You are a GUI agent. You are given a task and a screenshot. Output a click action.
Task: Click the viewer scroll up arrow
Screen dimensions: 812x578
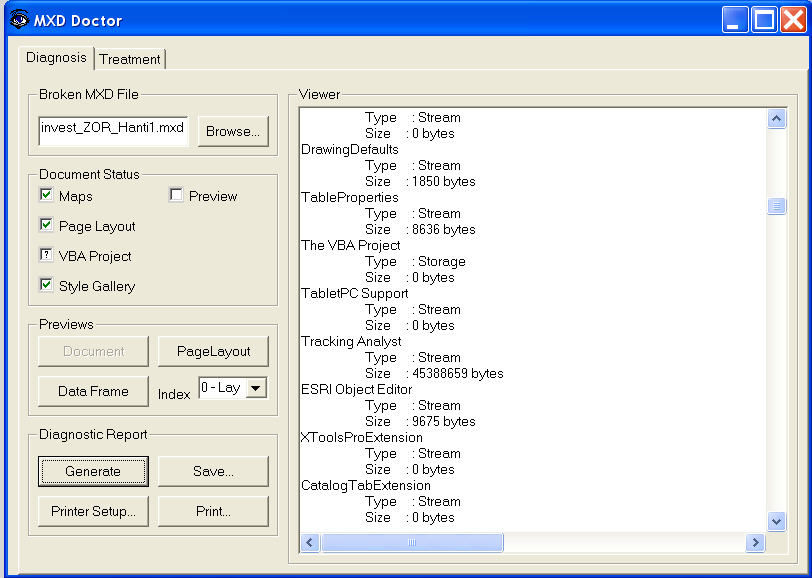click(776, 119)
